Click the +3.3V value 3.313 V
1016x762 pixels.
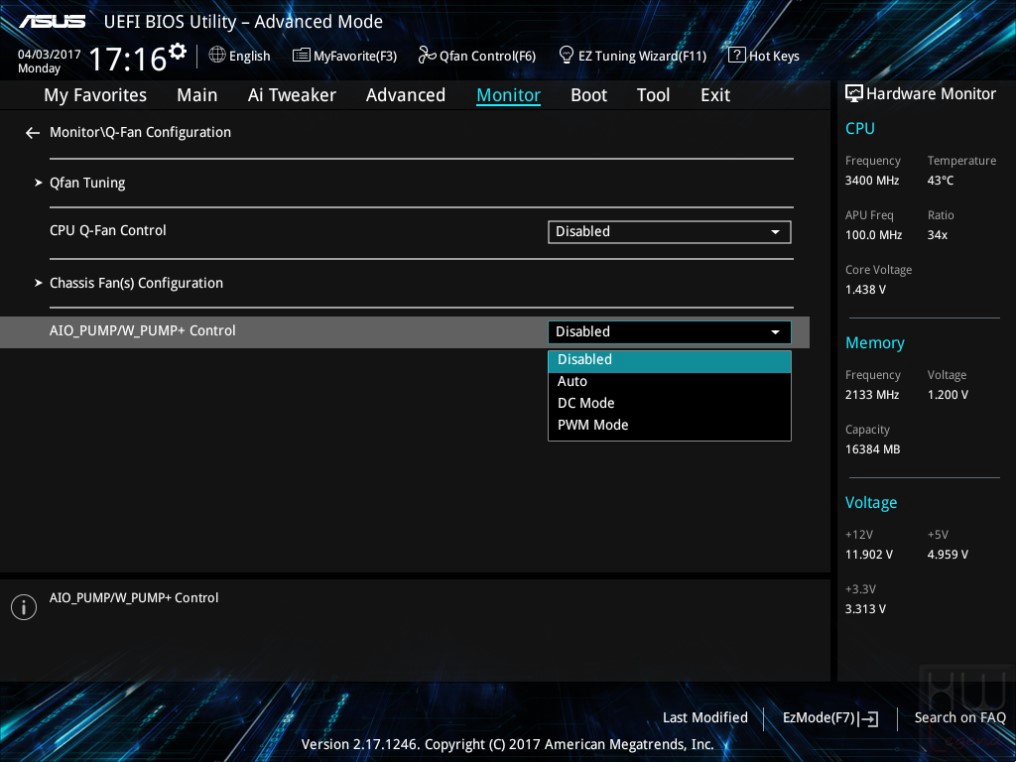866,609
